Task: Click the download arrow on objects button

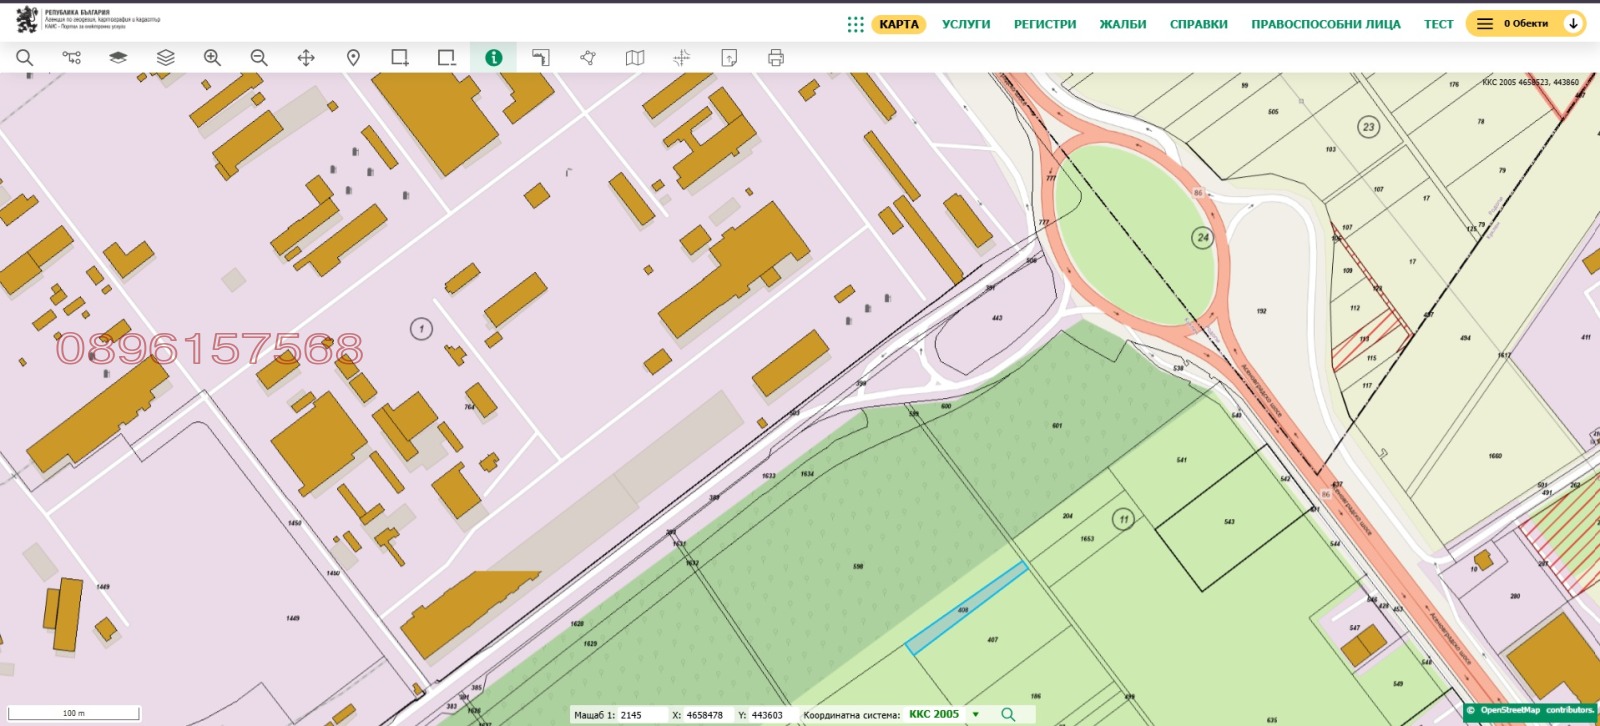Action: click(x=1573, y=23)
